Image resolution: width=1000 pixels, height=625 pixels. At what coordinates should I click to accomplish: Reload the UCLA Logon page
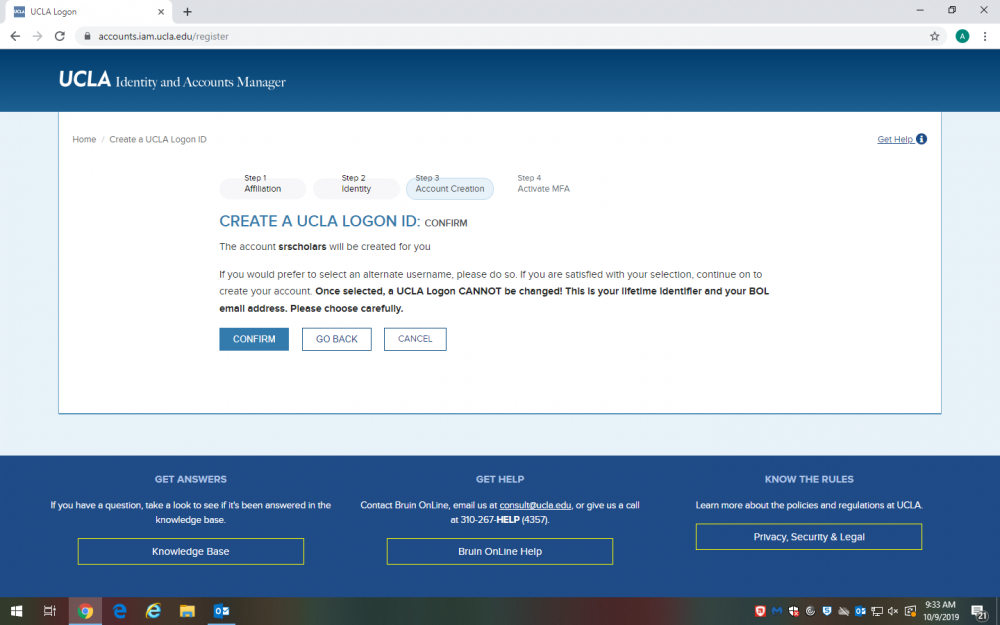(x=60, y=36)
